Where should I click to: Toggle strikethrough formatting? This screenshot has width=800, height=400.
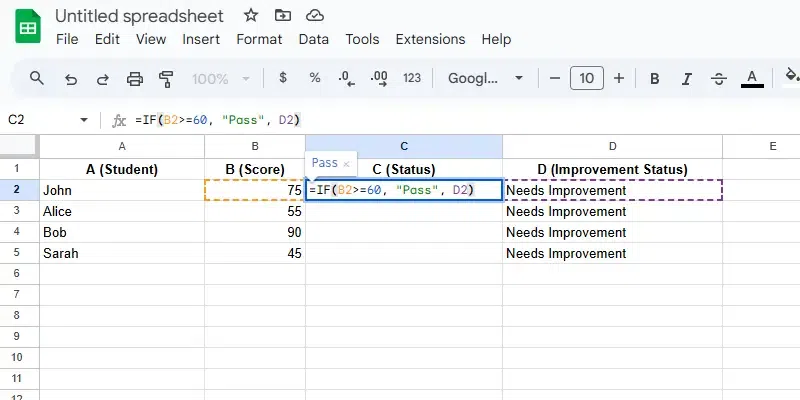coord(719,78)
